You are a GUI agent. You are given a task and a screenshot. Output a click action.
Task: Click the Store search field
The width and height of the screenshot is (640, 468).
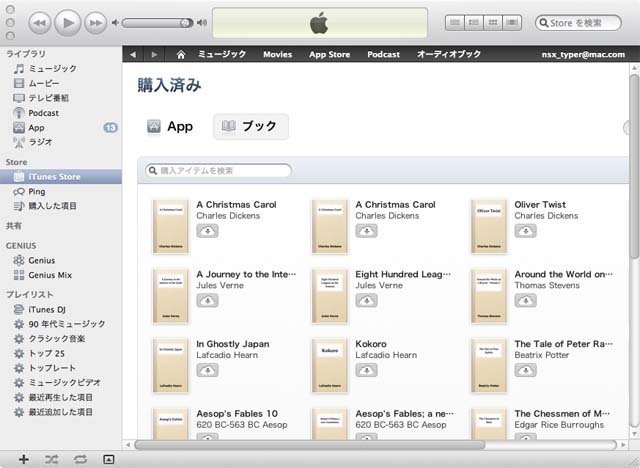pos(578,23)
